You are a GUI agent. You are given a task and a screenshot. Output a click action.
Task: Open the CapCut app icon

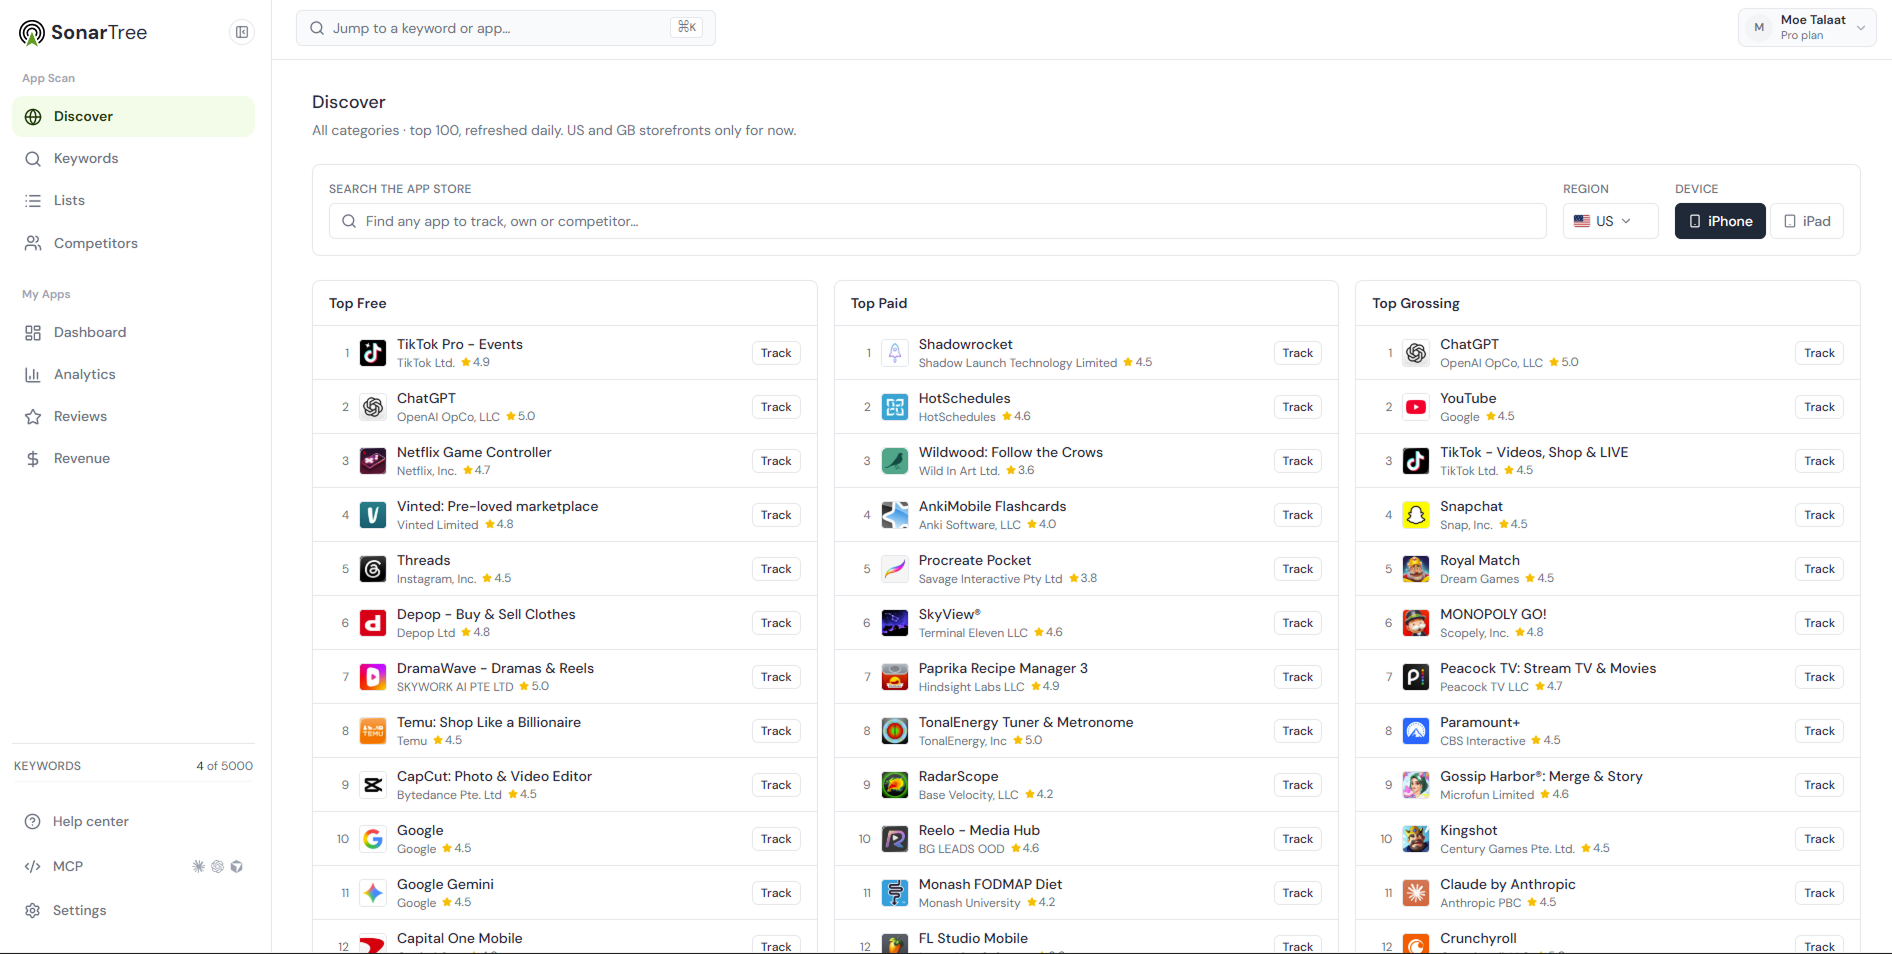[x=373, y=784]
